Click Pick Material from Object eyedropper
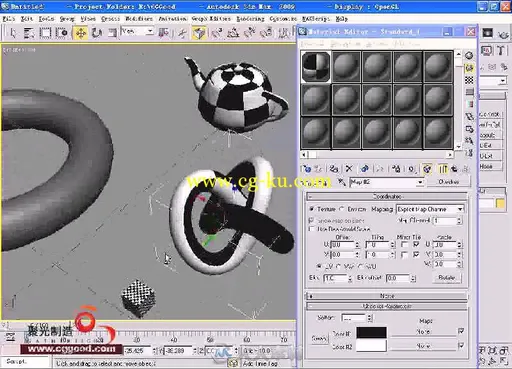Image resolution: width=512 pixels, height=369 pixels. 341,182
